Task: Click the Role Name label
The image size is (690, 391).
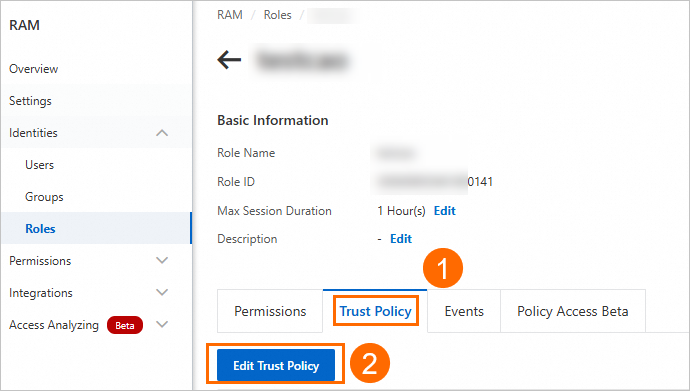Action: [246, 153]
